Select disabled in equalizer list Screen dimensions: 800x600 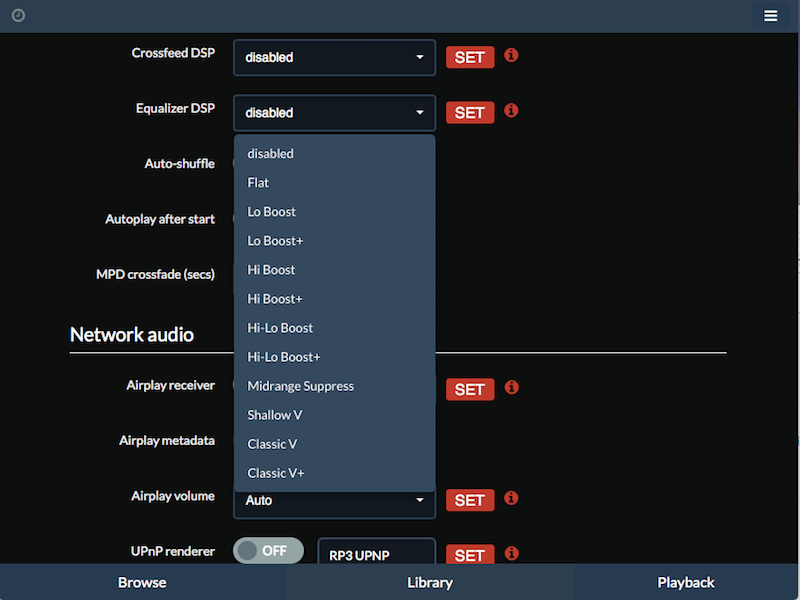pos(335,154)
